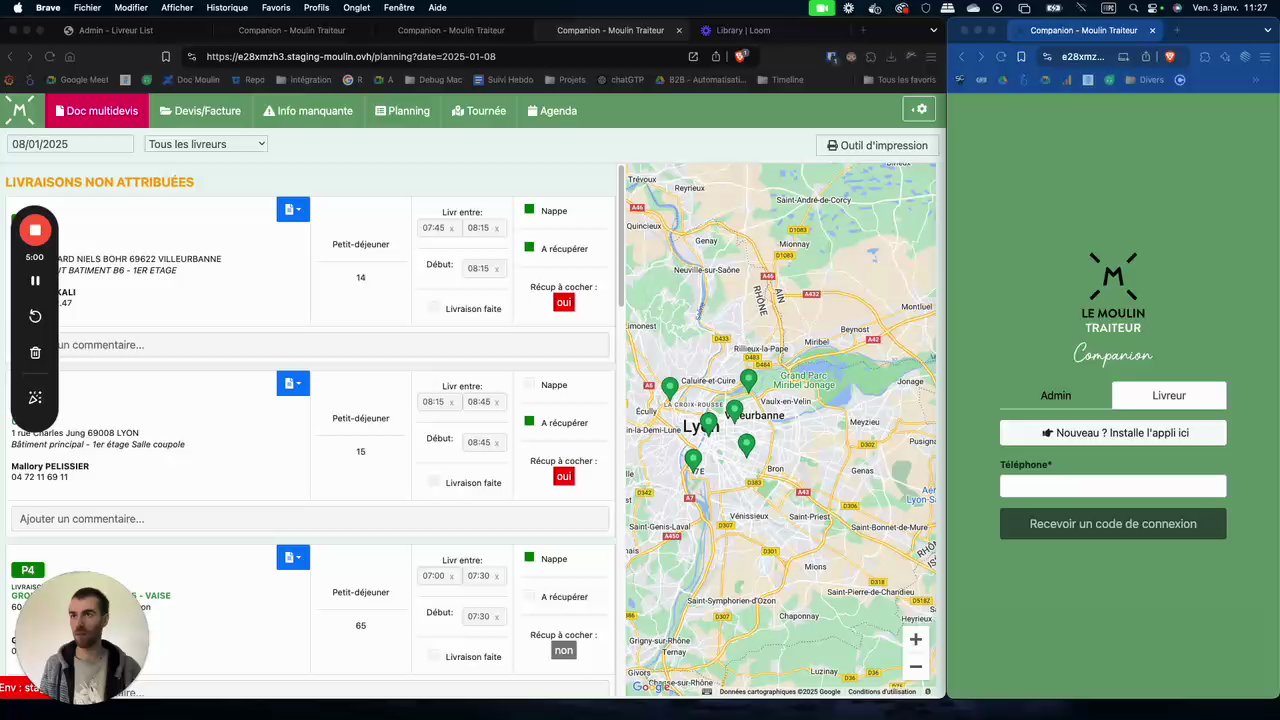Share the page from left browser address bar
Image resolution: width=1280 pixels, height=720 pixels.
click(716, 57)
